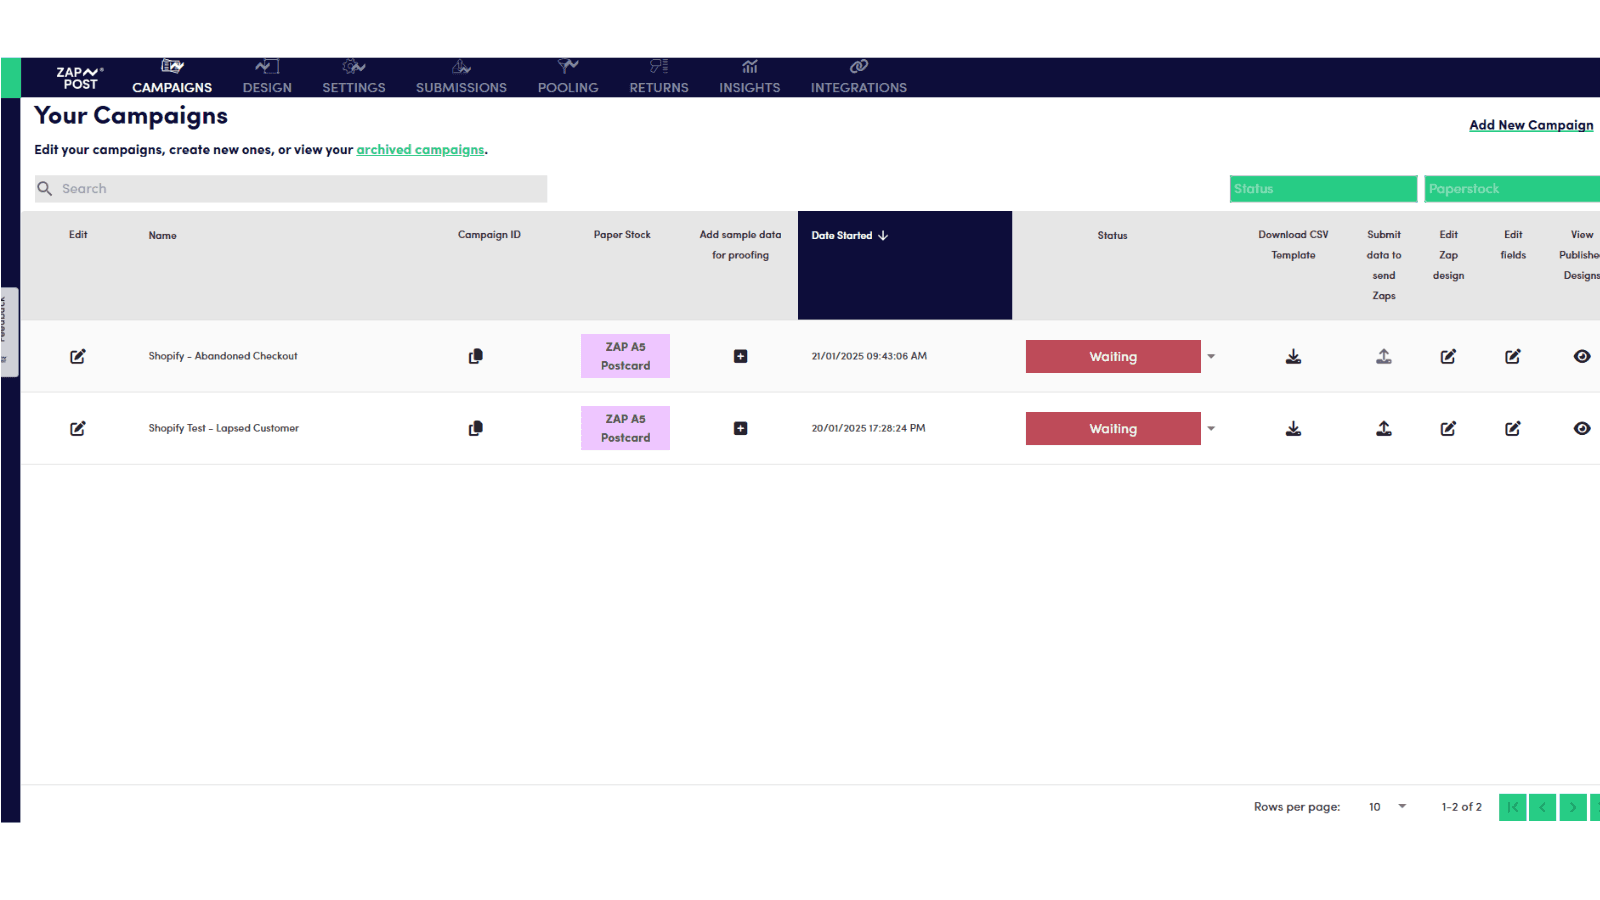Edit the Zap design for Abandoned Checkout
This screenshot has height=900, width=1600.
coord(1448,355)
